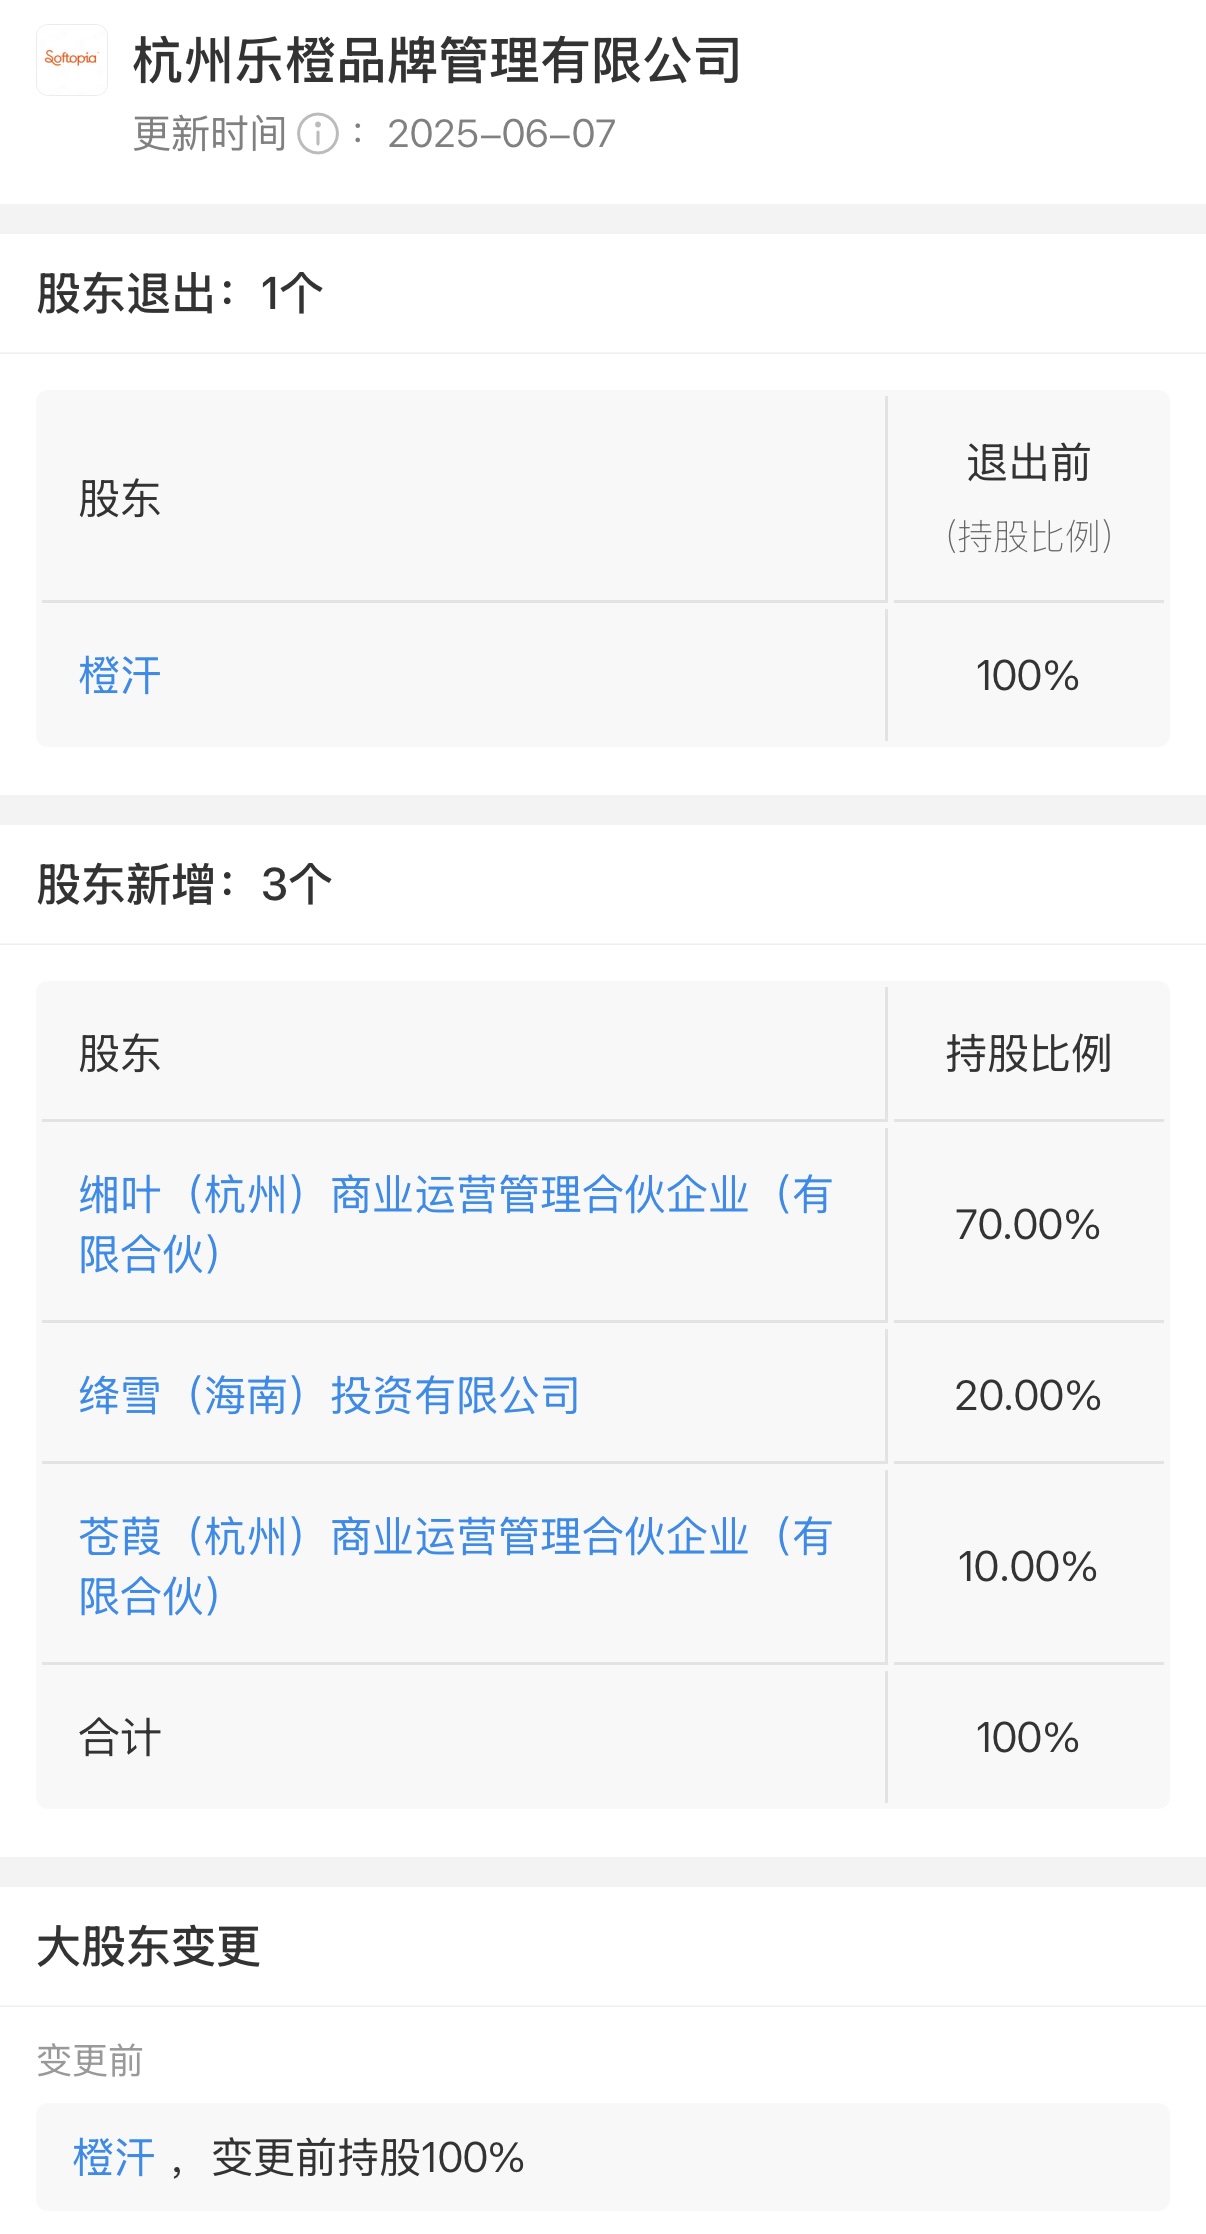Click the company title 杭州乐橙品牌管理有限公司
Screen dimensions: 1206x2234
[437, 60]
